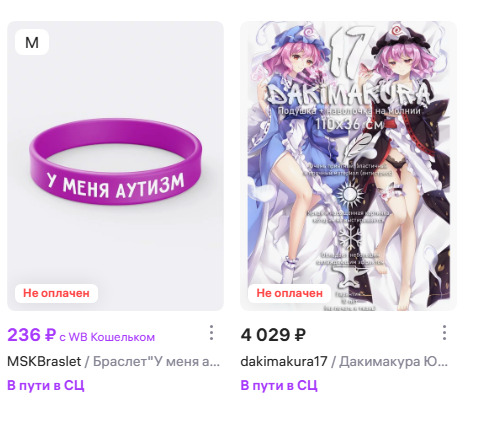Click the 'с WB Кошельком' label
The width and height of the screenshot is (484, 430).
[107, 337]
